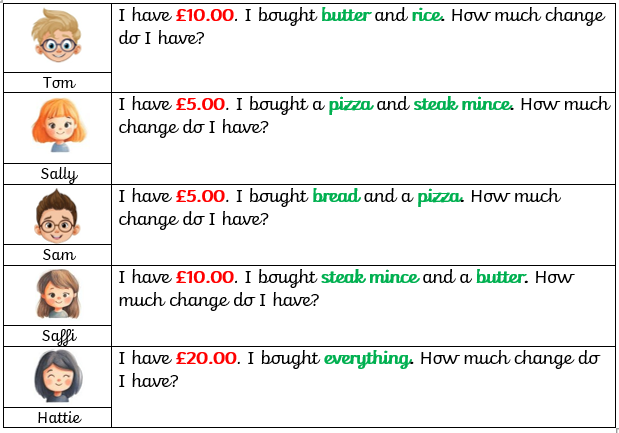Image resolution: width=619 pixels, height=433 pixels.
Task: Select the red £5.00 in Sally's question
Action: pyautogui.click(x=200, y=104)
